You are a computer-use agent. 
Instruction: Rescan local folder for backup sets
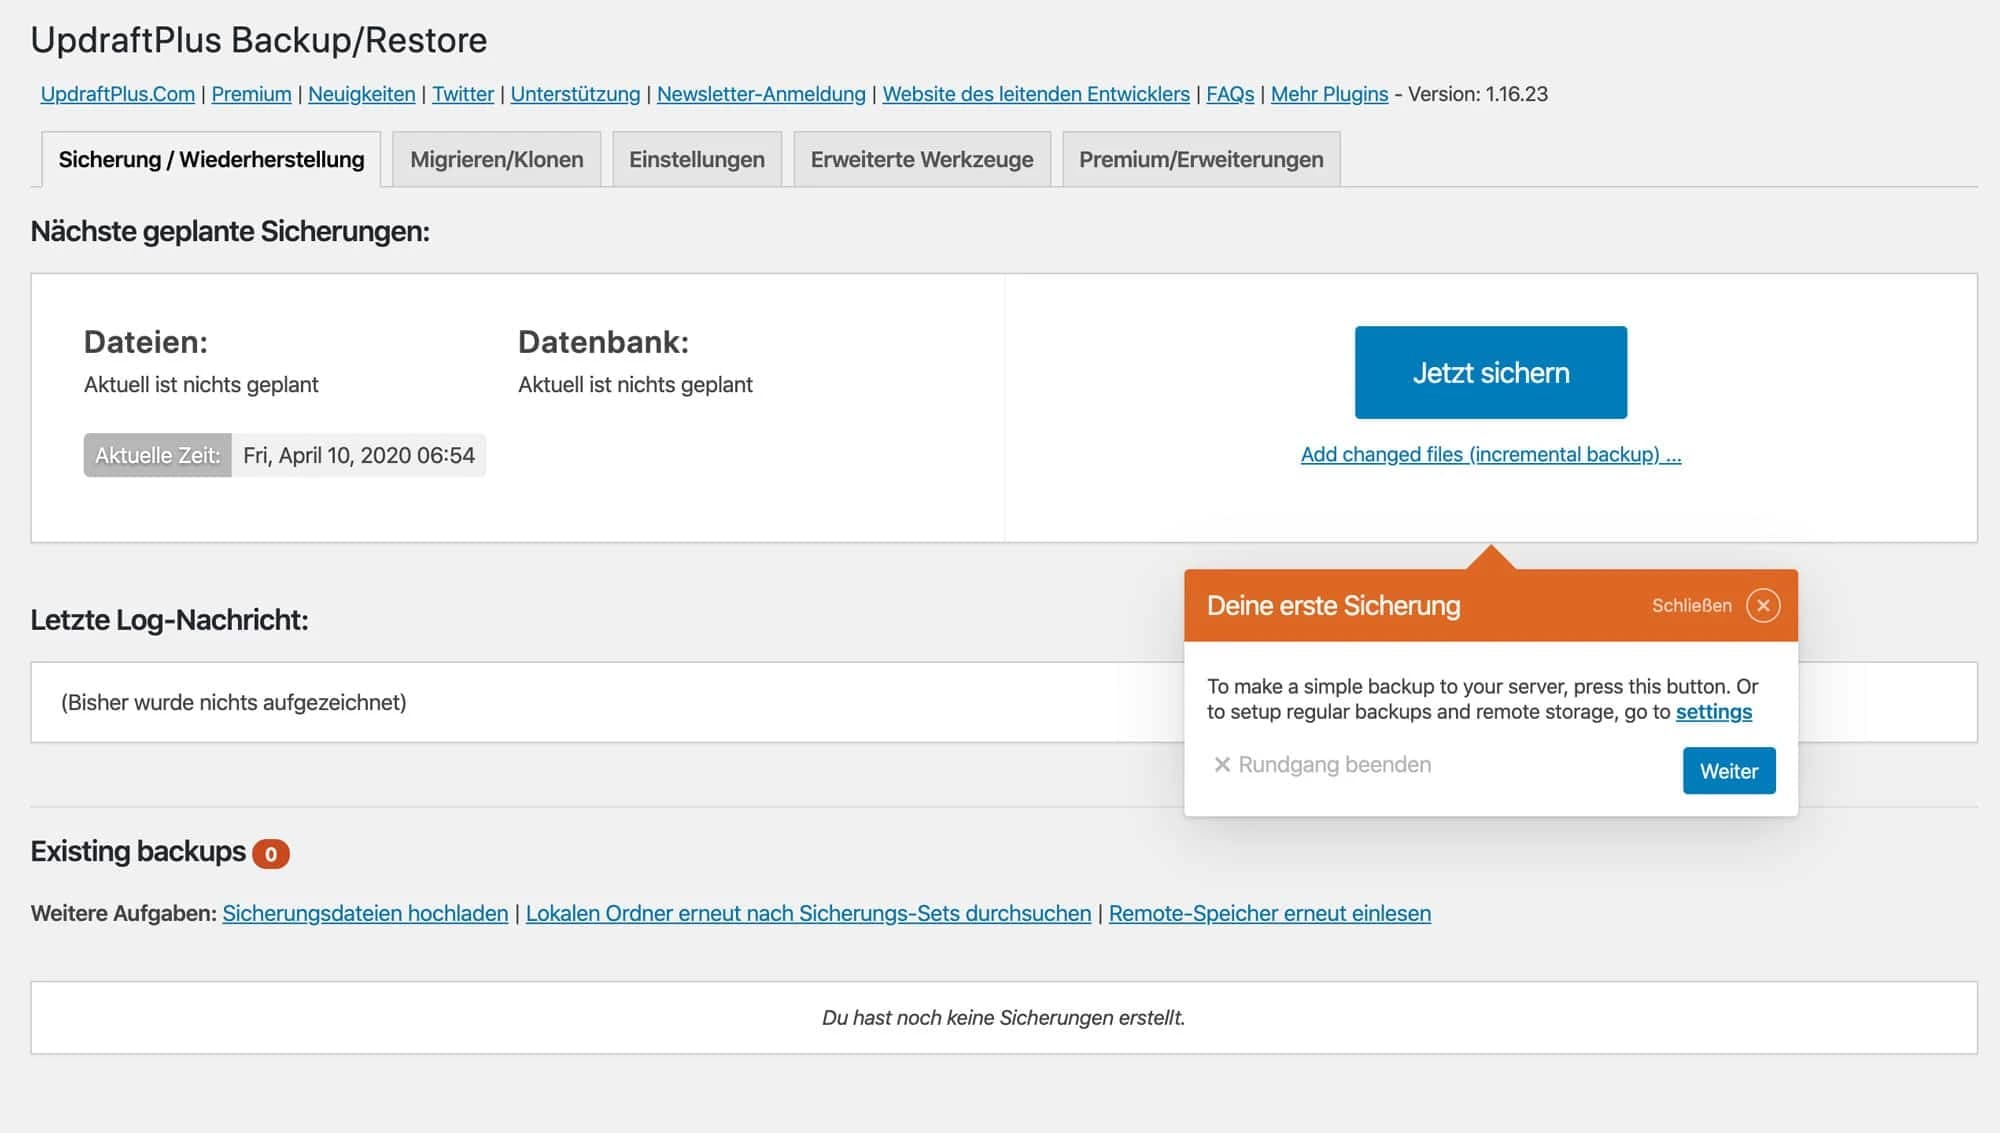[808, 913]
